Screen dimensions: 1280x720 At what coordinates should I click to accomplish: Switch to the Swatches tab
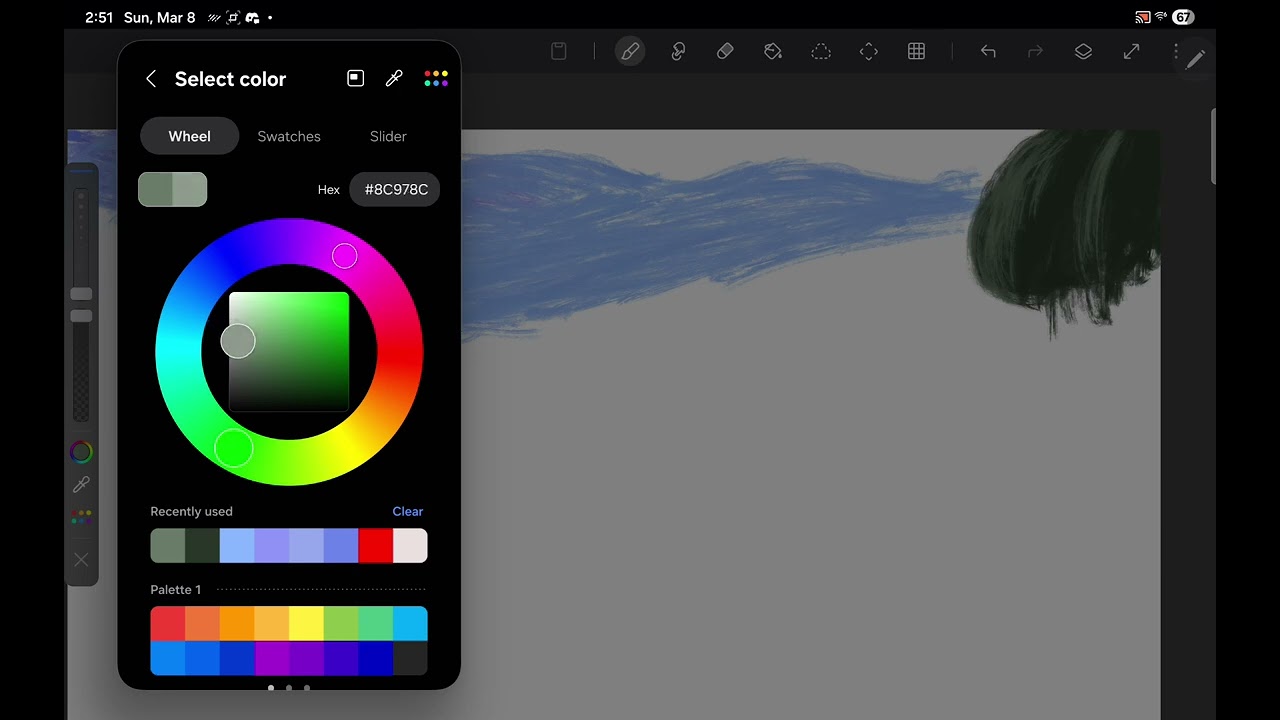click(289, 136)
